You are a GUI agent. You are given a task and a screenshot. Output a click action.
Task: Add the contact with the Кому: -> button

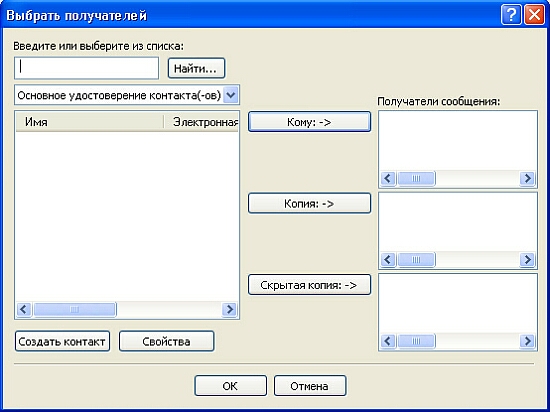[309, 122]
